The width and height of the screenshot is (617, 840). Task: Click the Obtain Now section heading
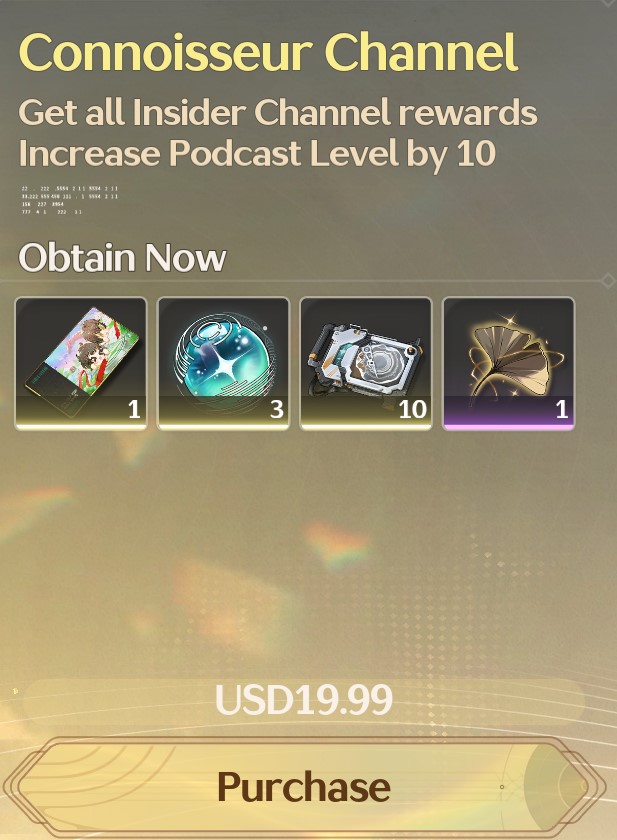122,258
